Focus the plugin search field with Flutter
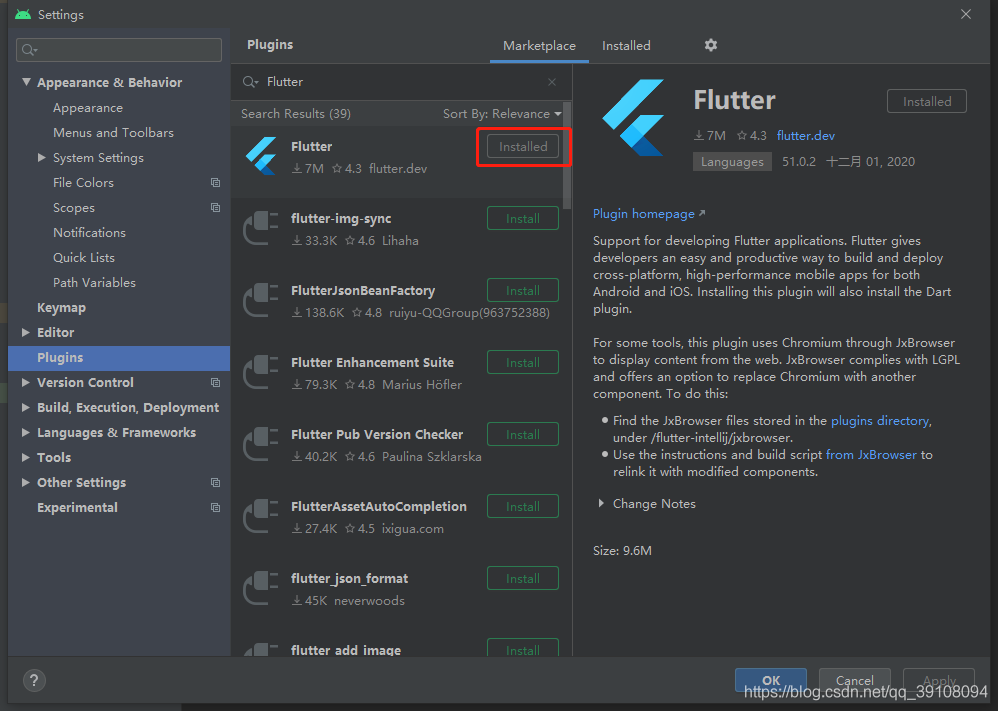The image size is (998, 711). pyautogui.click(x=401, y=82)
